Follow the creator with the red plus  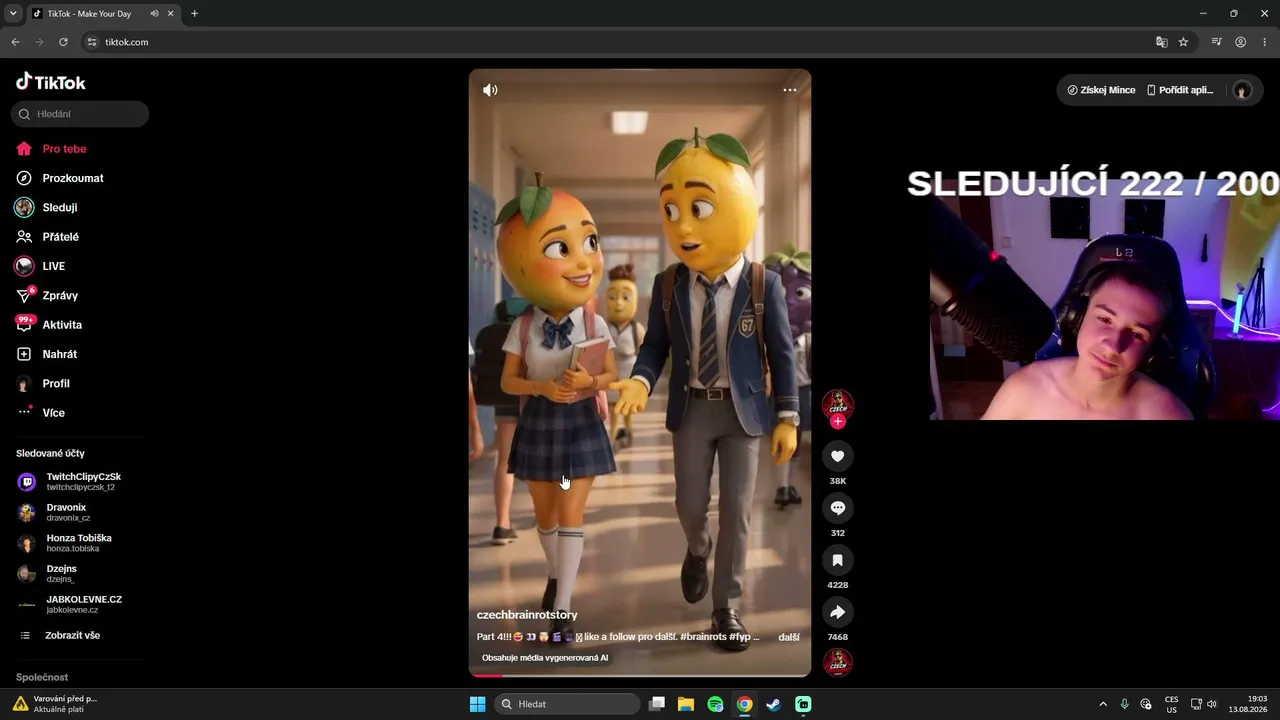point(838,421)
